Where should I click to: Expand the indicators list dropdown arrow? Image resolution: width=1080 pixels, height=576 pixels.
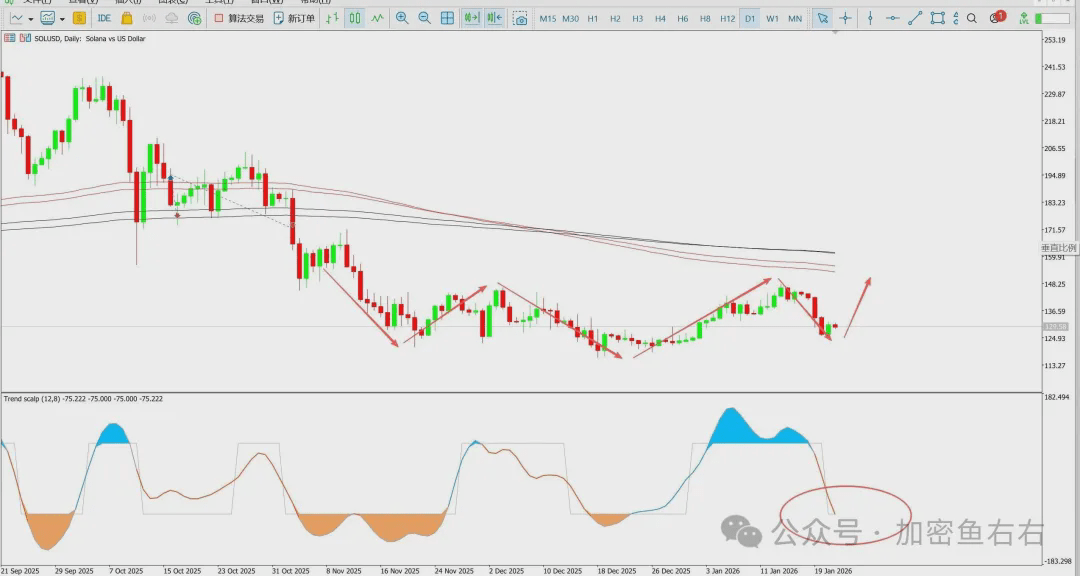tap(62, 18)
